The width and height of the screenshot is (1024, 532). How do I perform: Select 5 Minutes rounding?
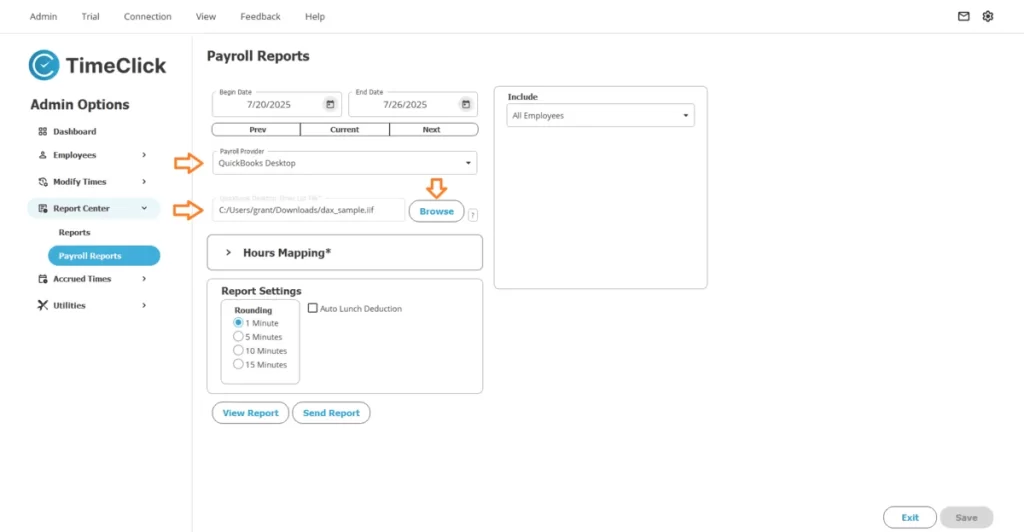238,336
